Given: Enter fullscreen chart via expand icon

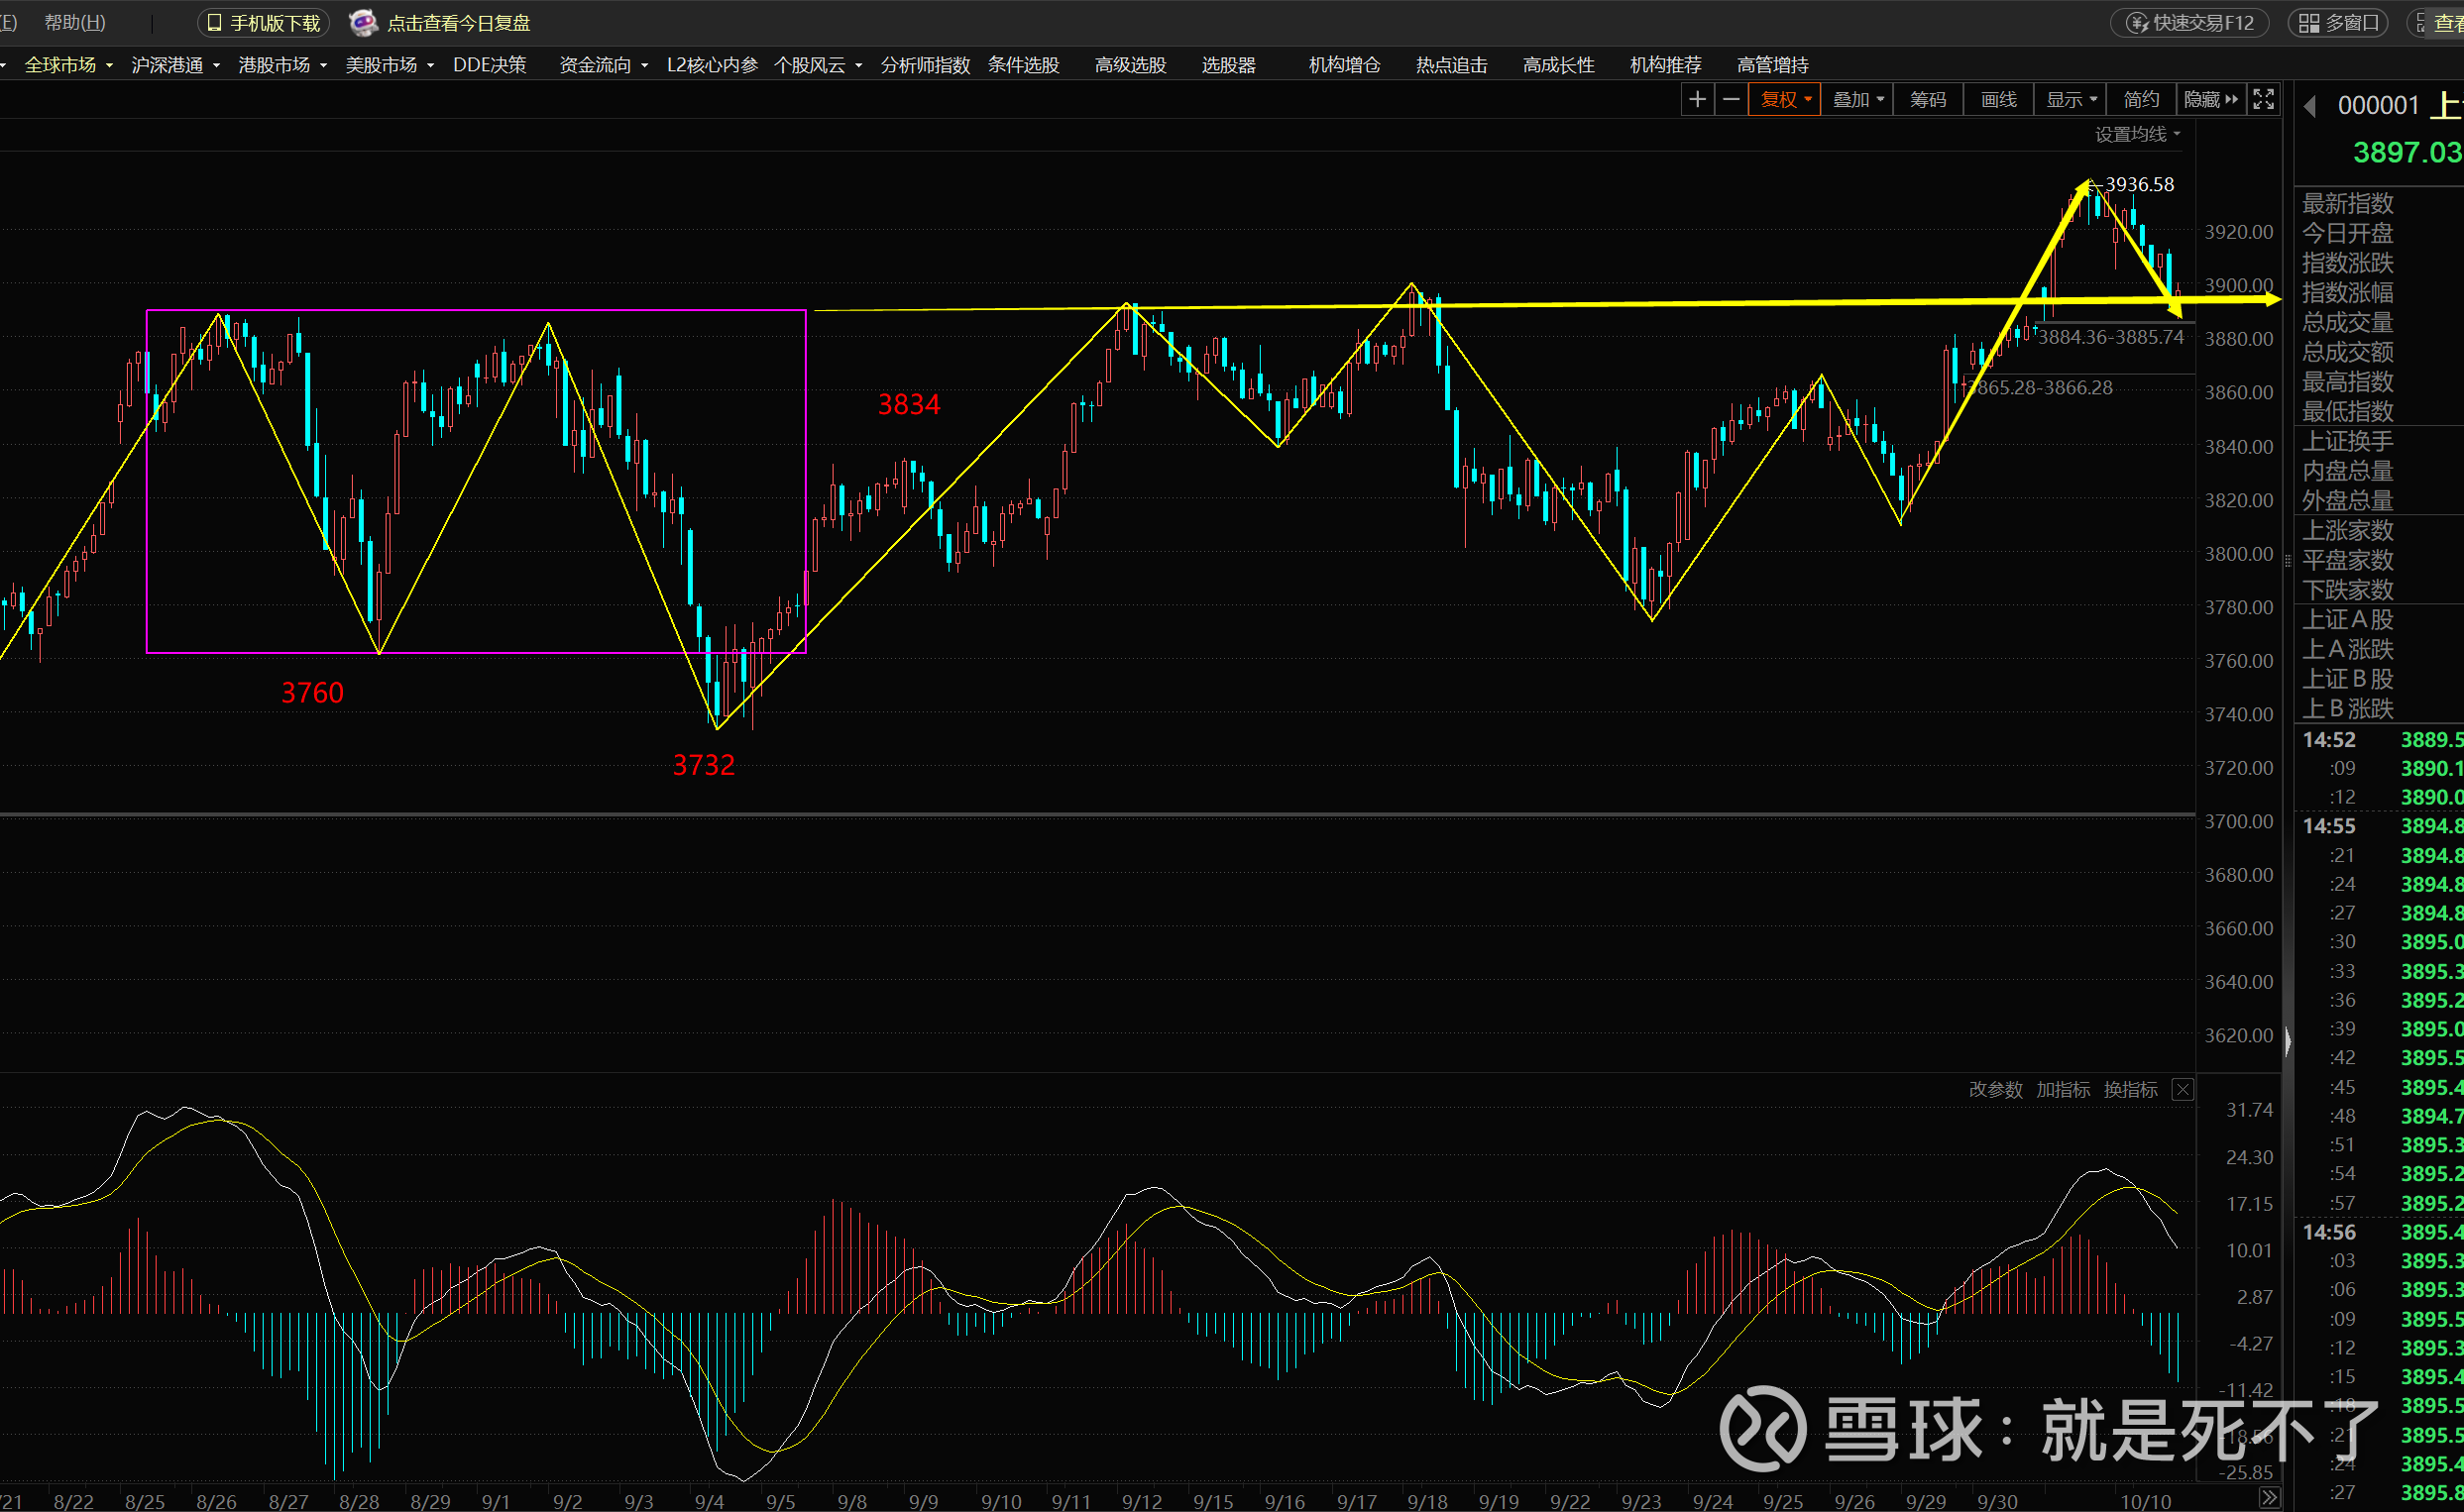Looking at the screenshot, I should click(x=2263, y=99).
